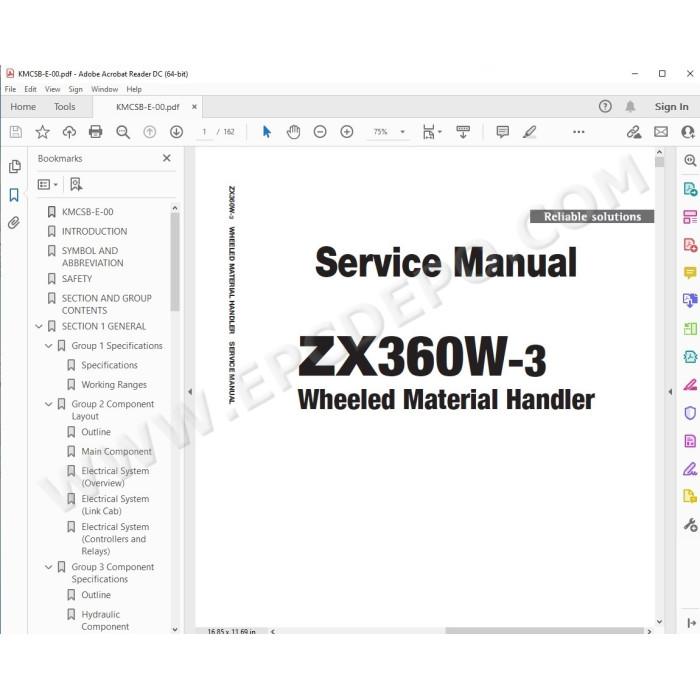Close the KMCSB-E-00.pdf tab
The image size is (700, 700).
pyautogui.click(x=194, y=107)
